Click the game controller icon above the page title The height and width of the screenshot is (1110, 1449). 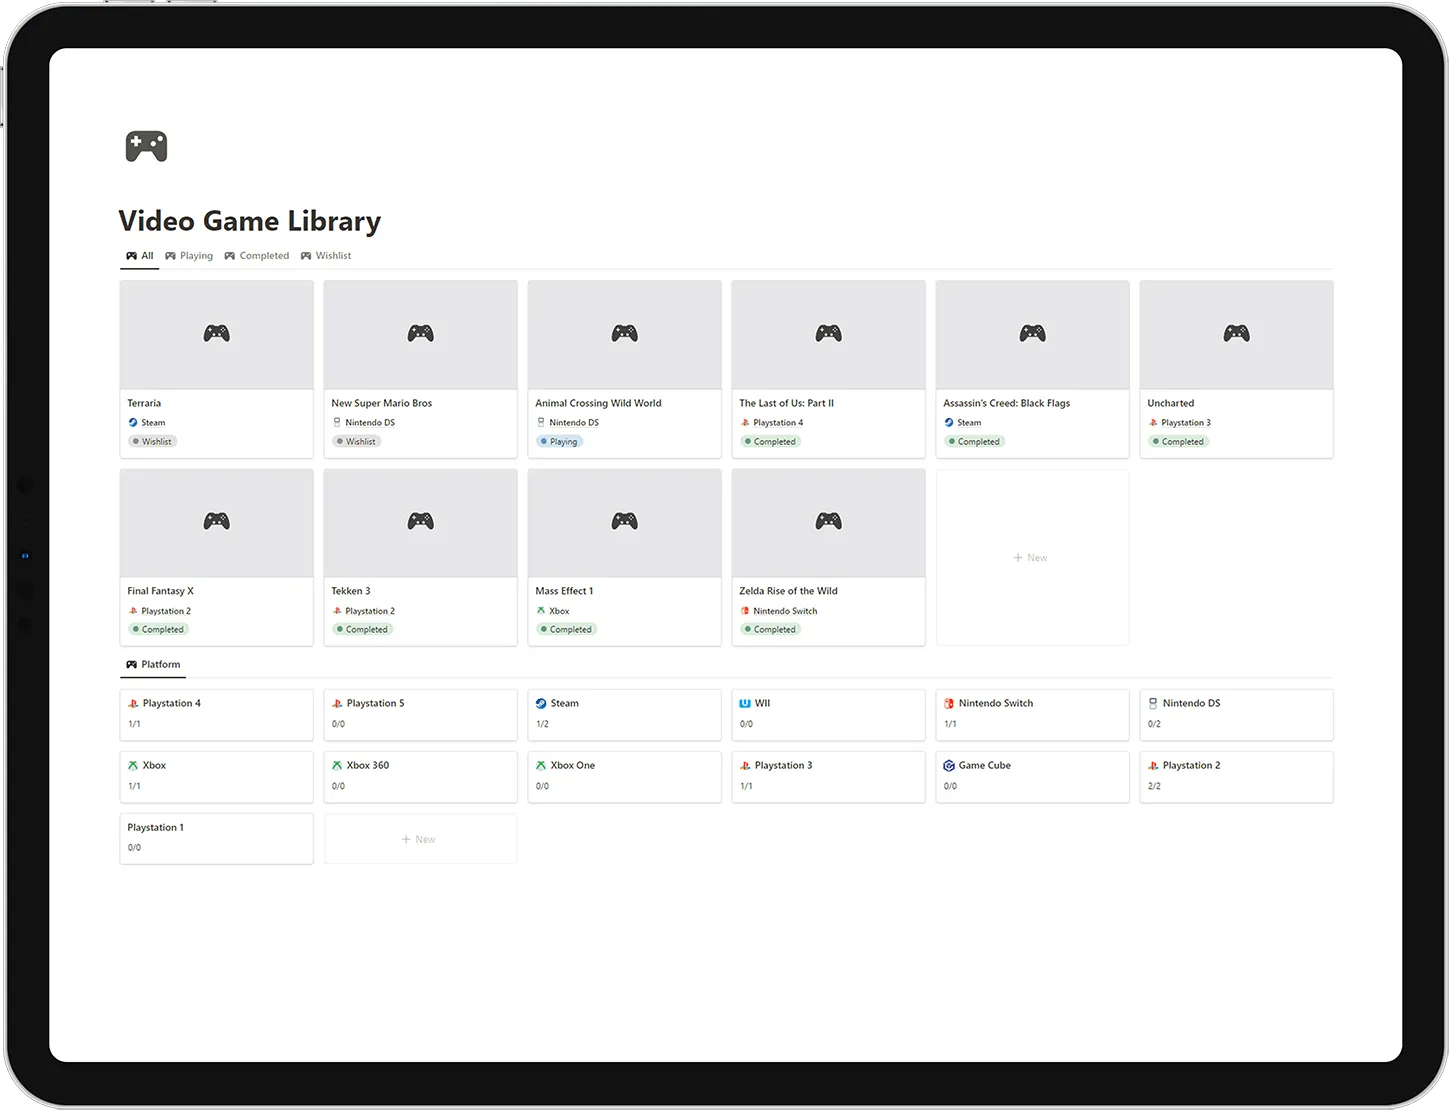click(x=145, y=146)
